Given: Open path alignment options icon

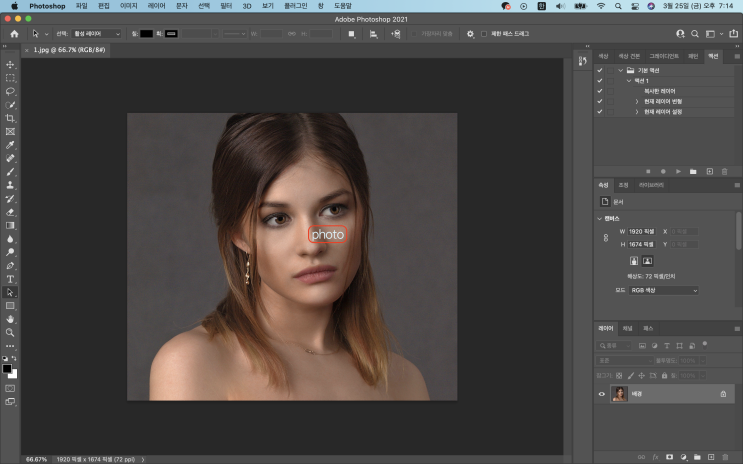Looking at the screenshot, I should click(x=373, y=34).
